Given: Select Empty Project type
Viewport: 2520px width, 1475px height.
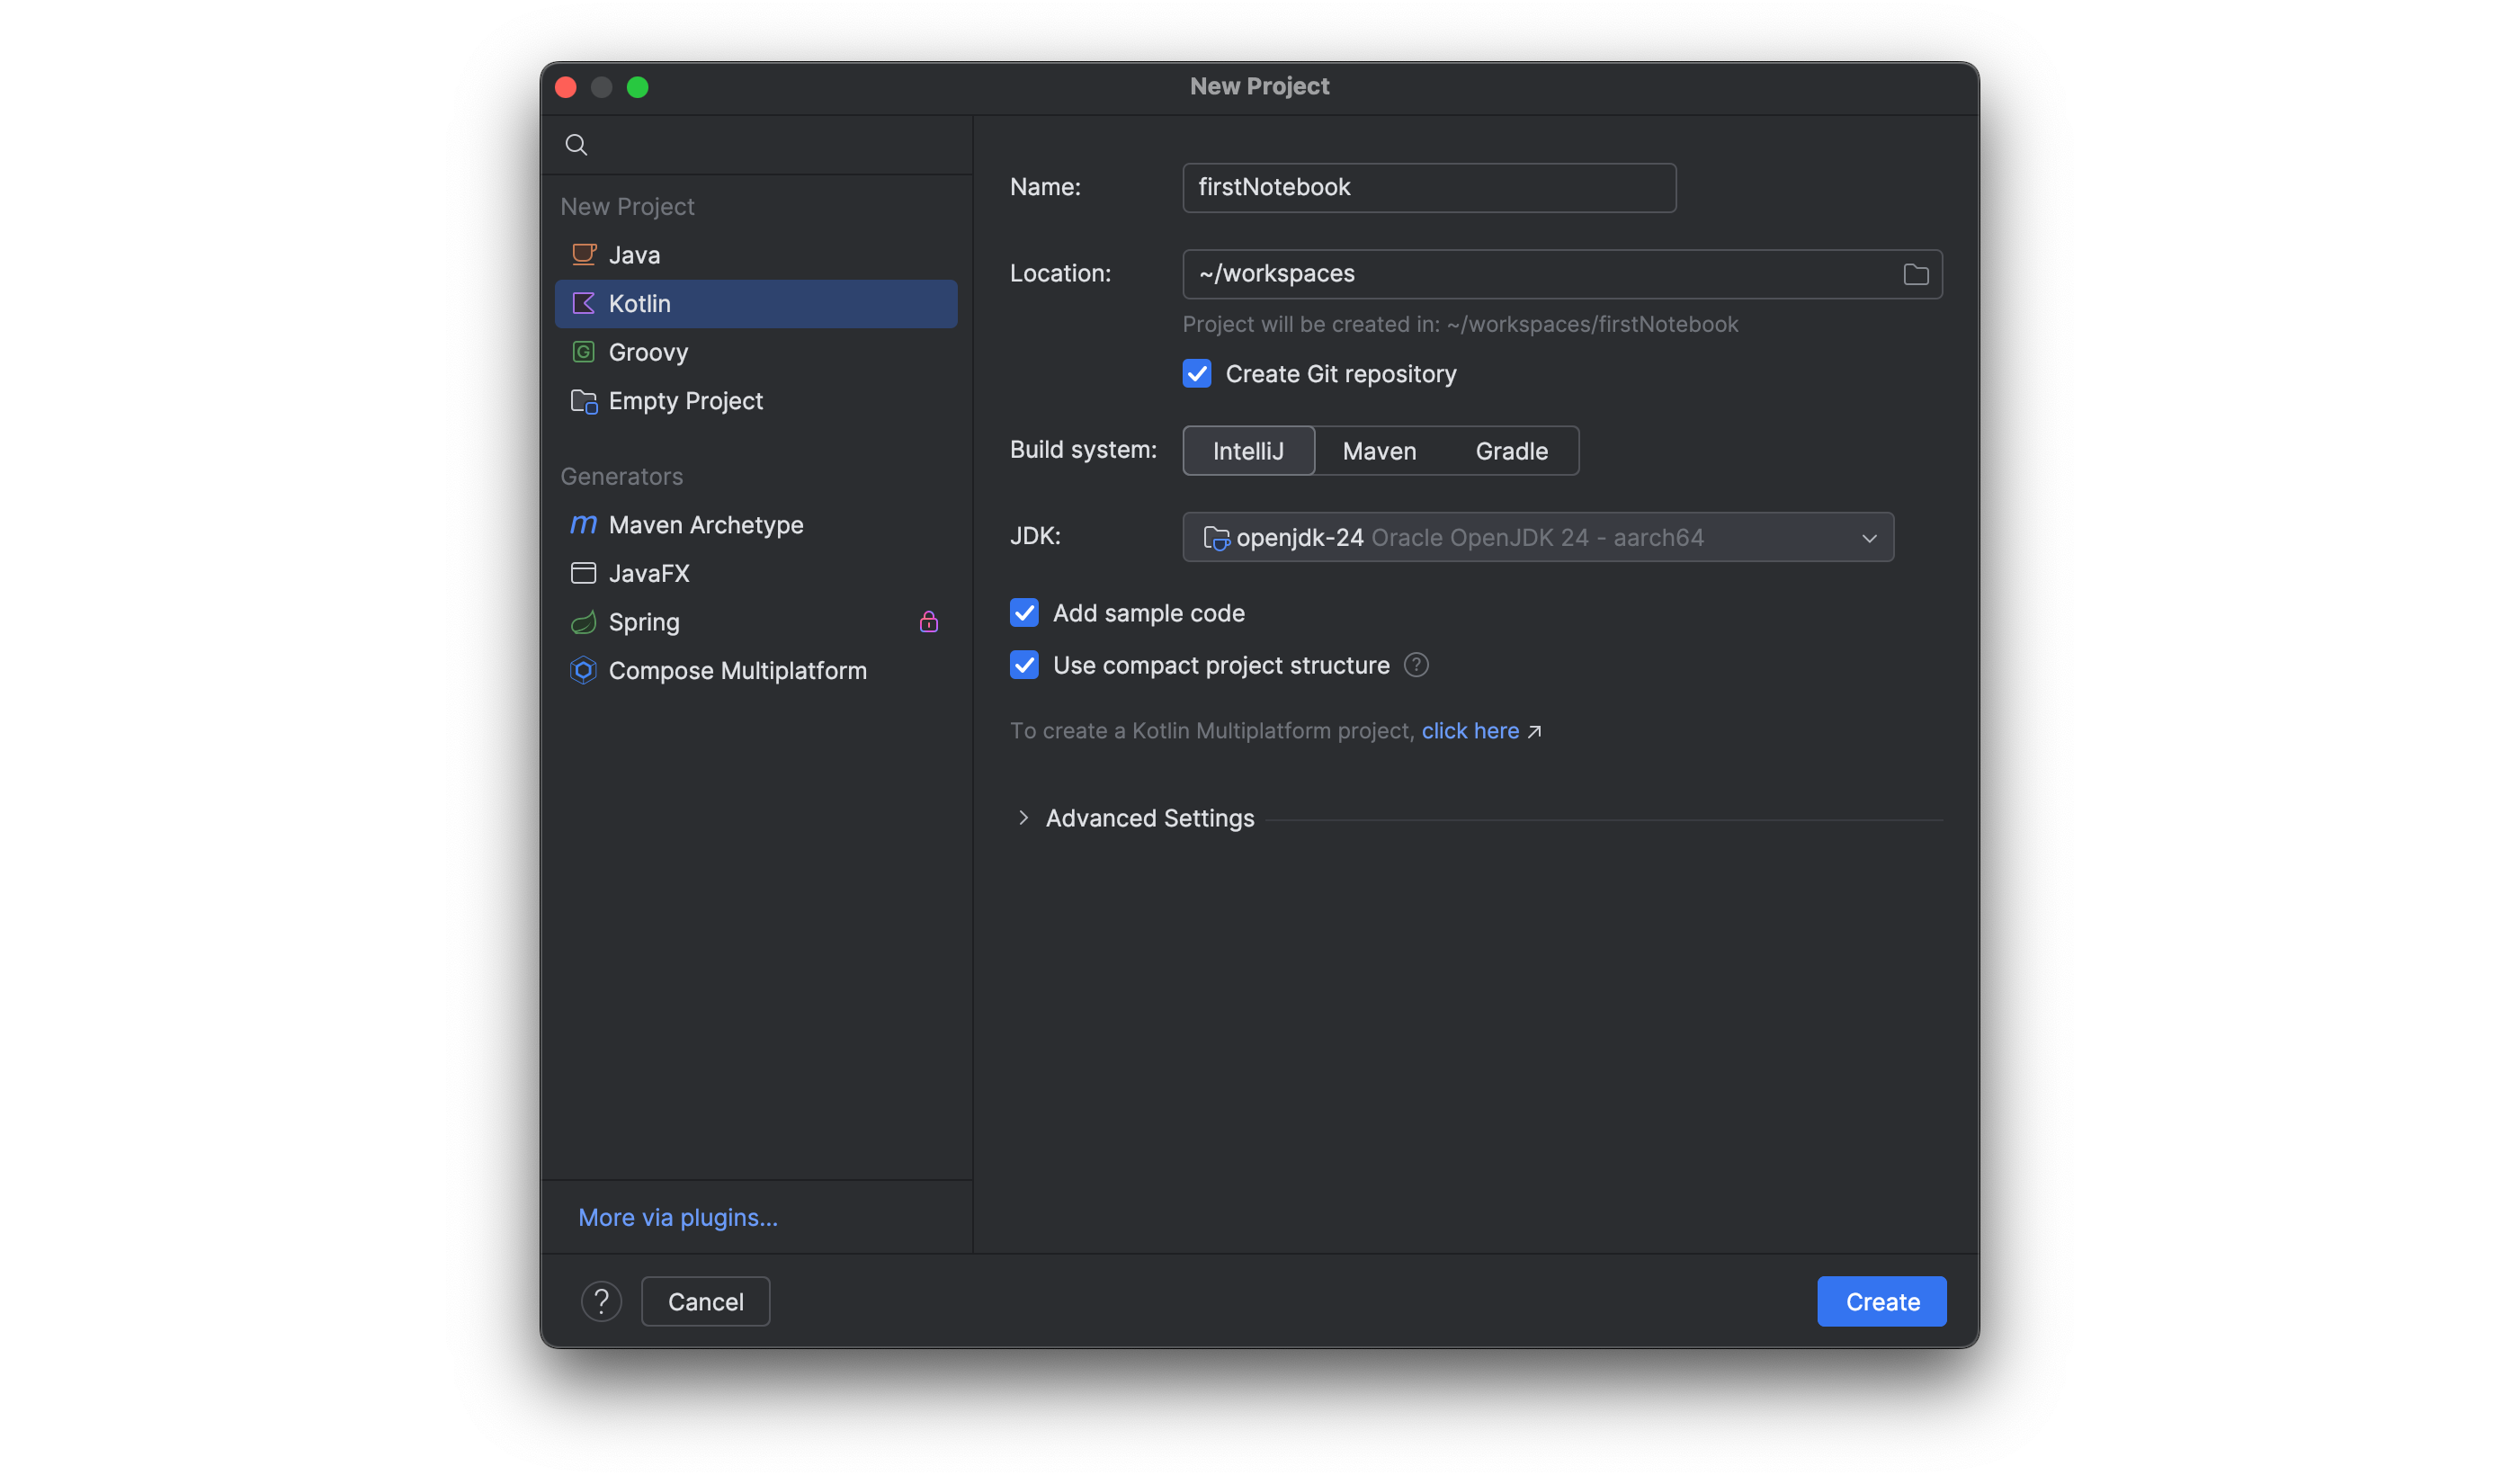Looking at the screenshot, I should click(x=756, y=401).
